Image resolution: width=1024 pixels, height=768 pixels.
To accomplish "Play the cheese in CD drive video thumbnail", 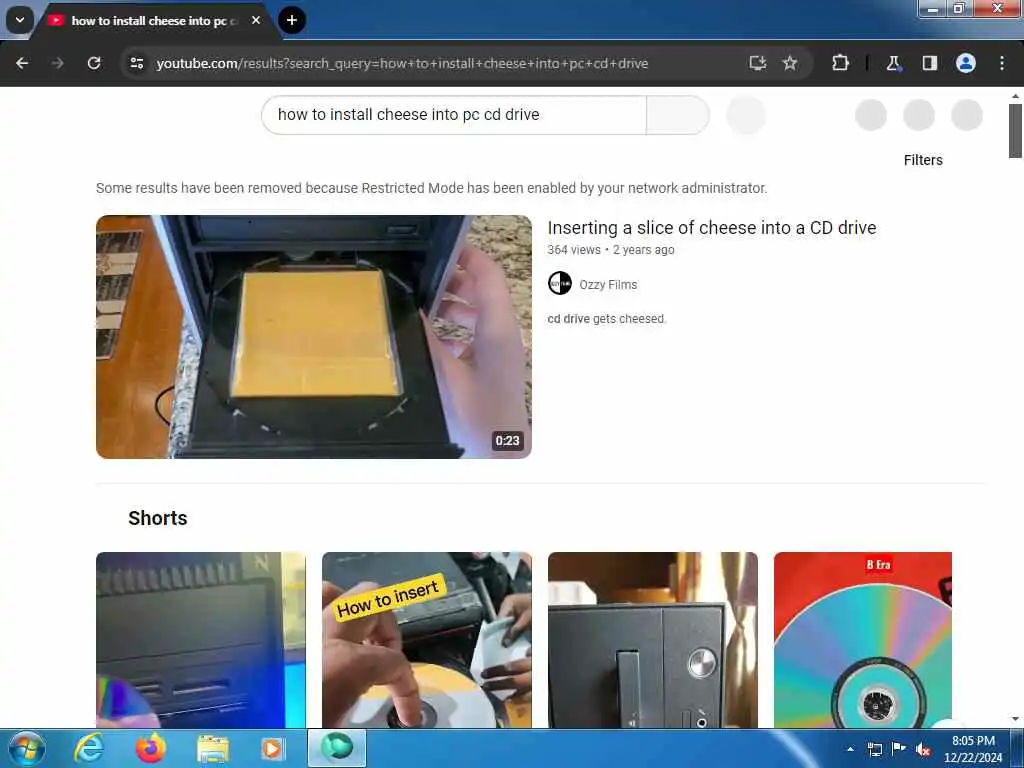I will pos(313,337).
